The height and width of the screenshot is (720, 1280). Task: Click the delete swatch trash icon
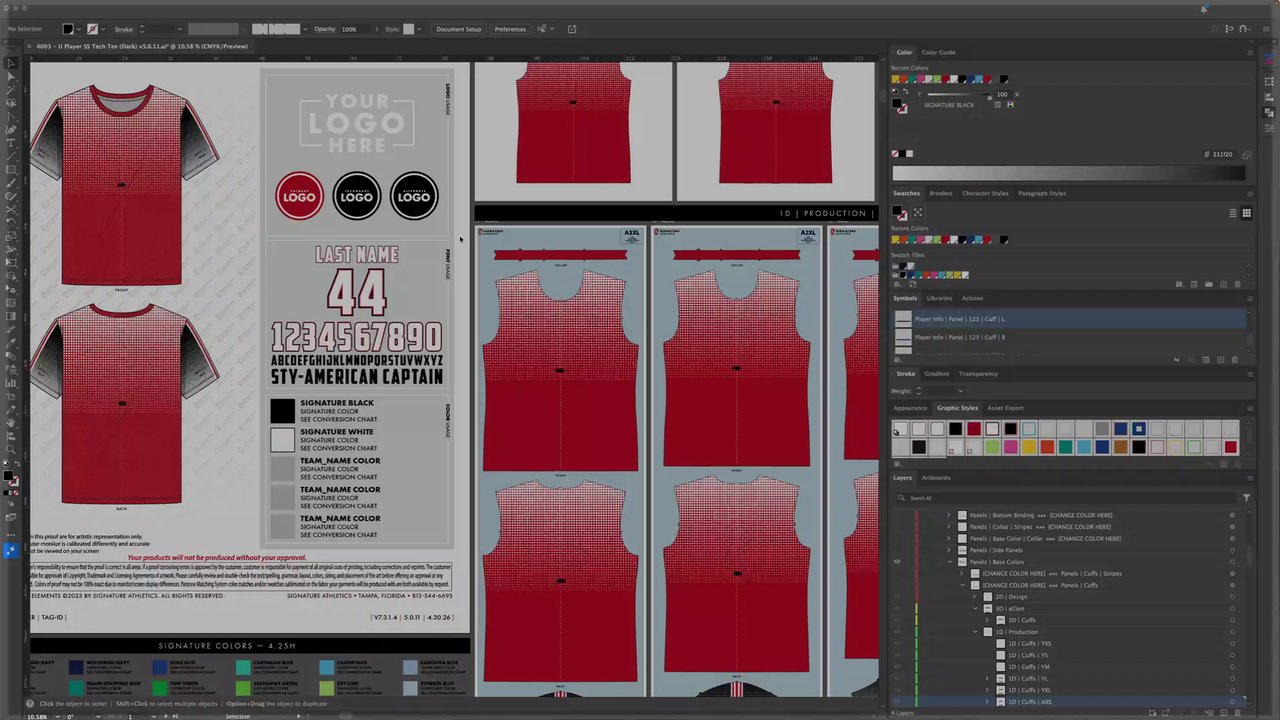[x=1236, y=284]
